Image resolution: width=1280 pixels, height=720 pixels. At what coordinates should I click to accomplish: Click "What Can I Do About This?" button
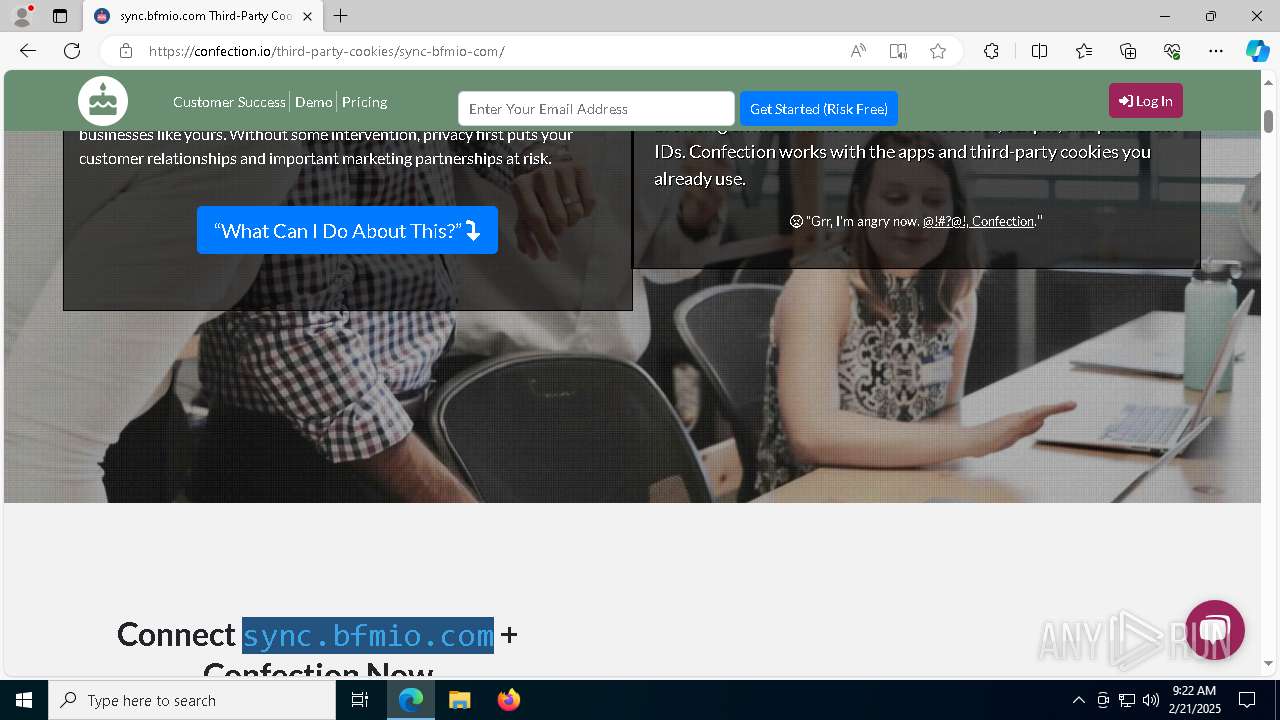[347, 230]
